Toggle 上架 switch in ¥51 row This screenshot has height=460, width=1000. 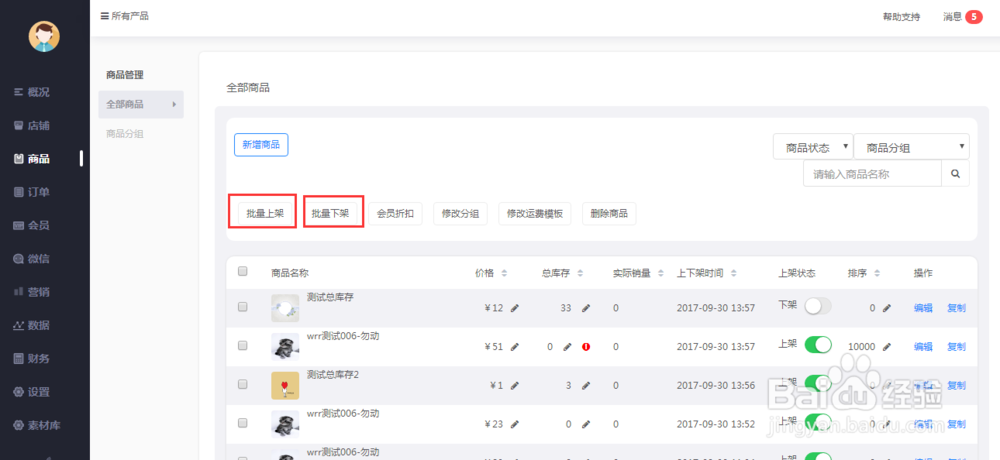coord(818,345)
